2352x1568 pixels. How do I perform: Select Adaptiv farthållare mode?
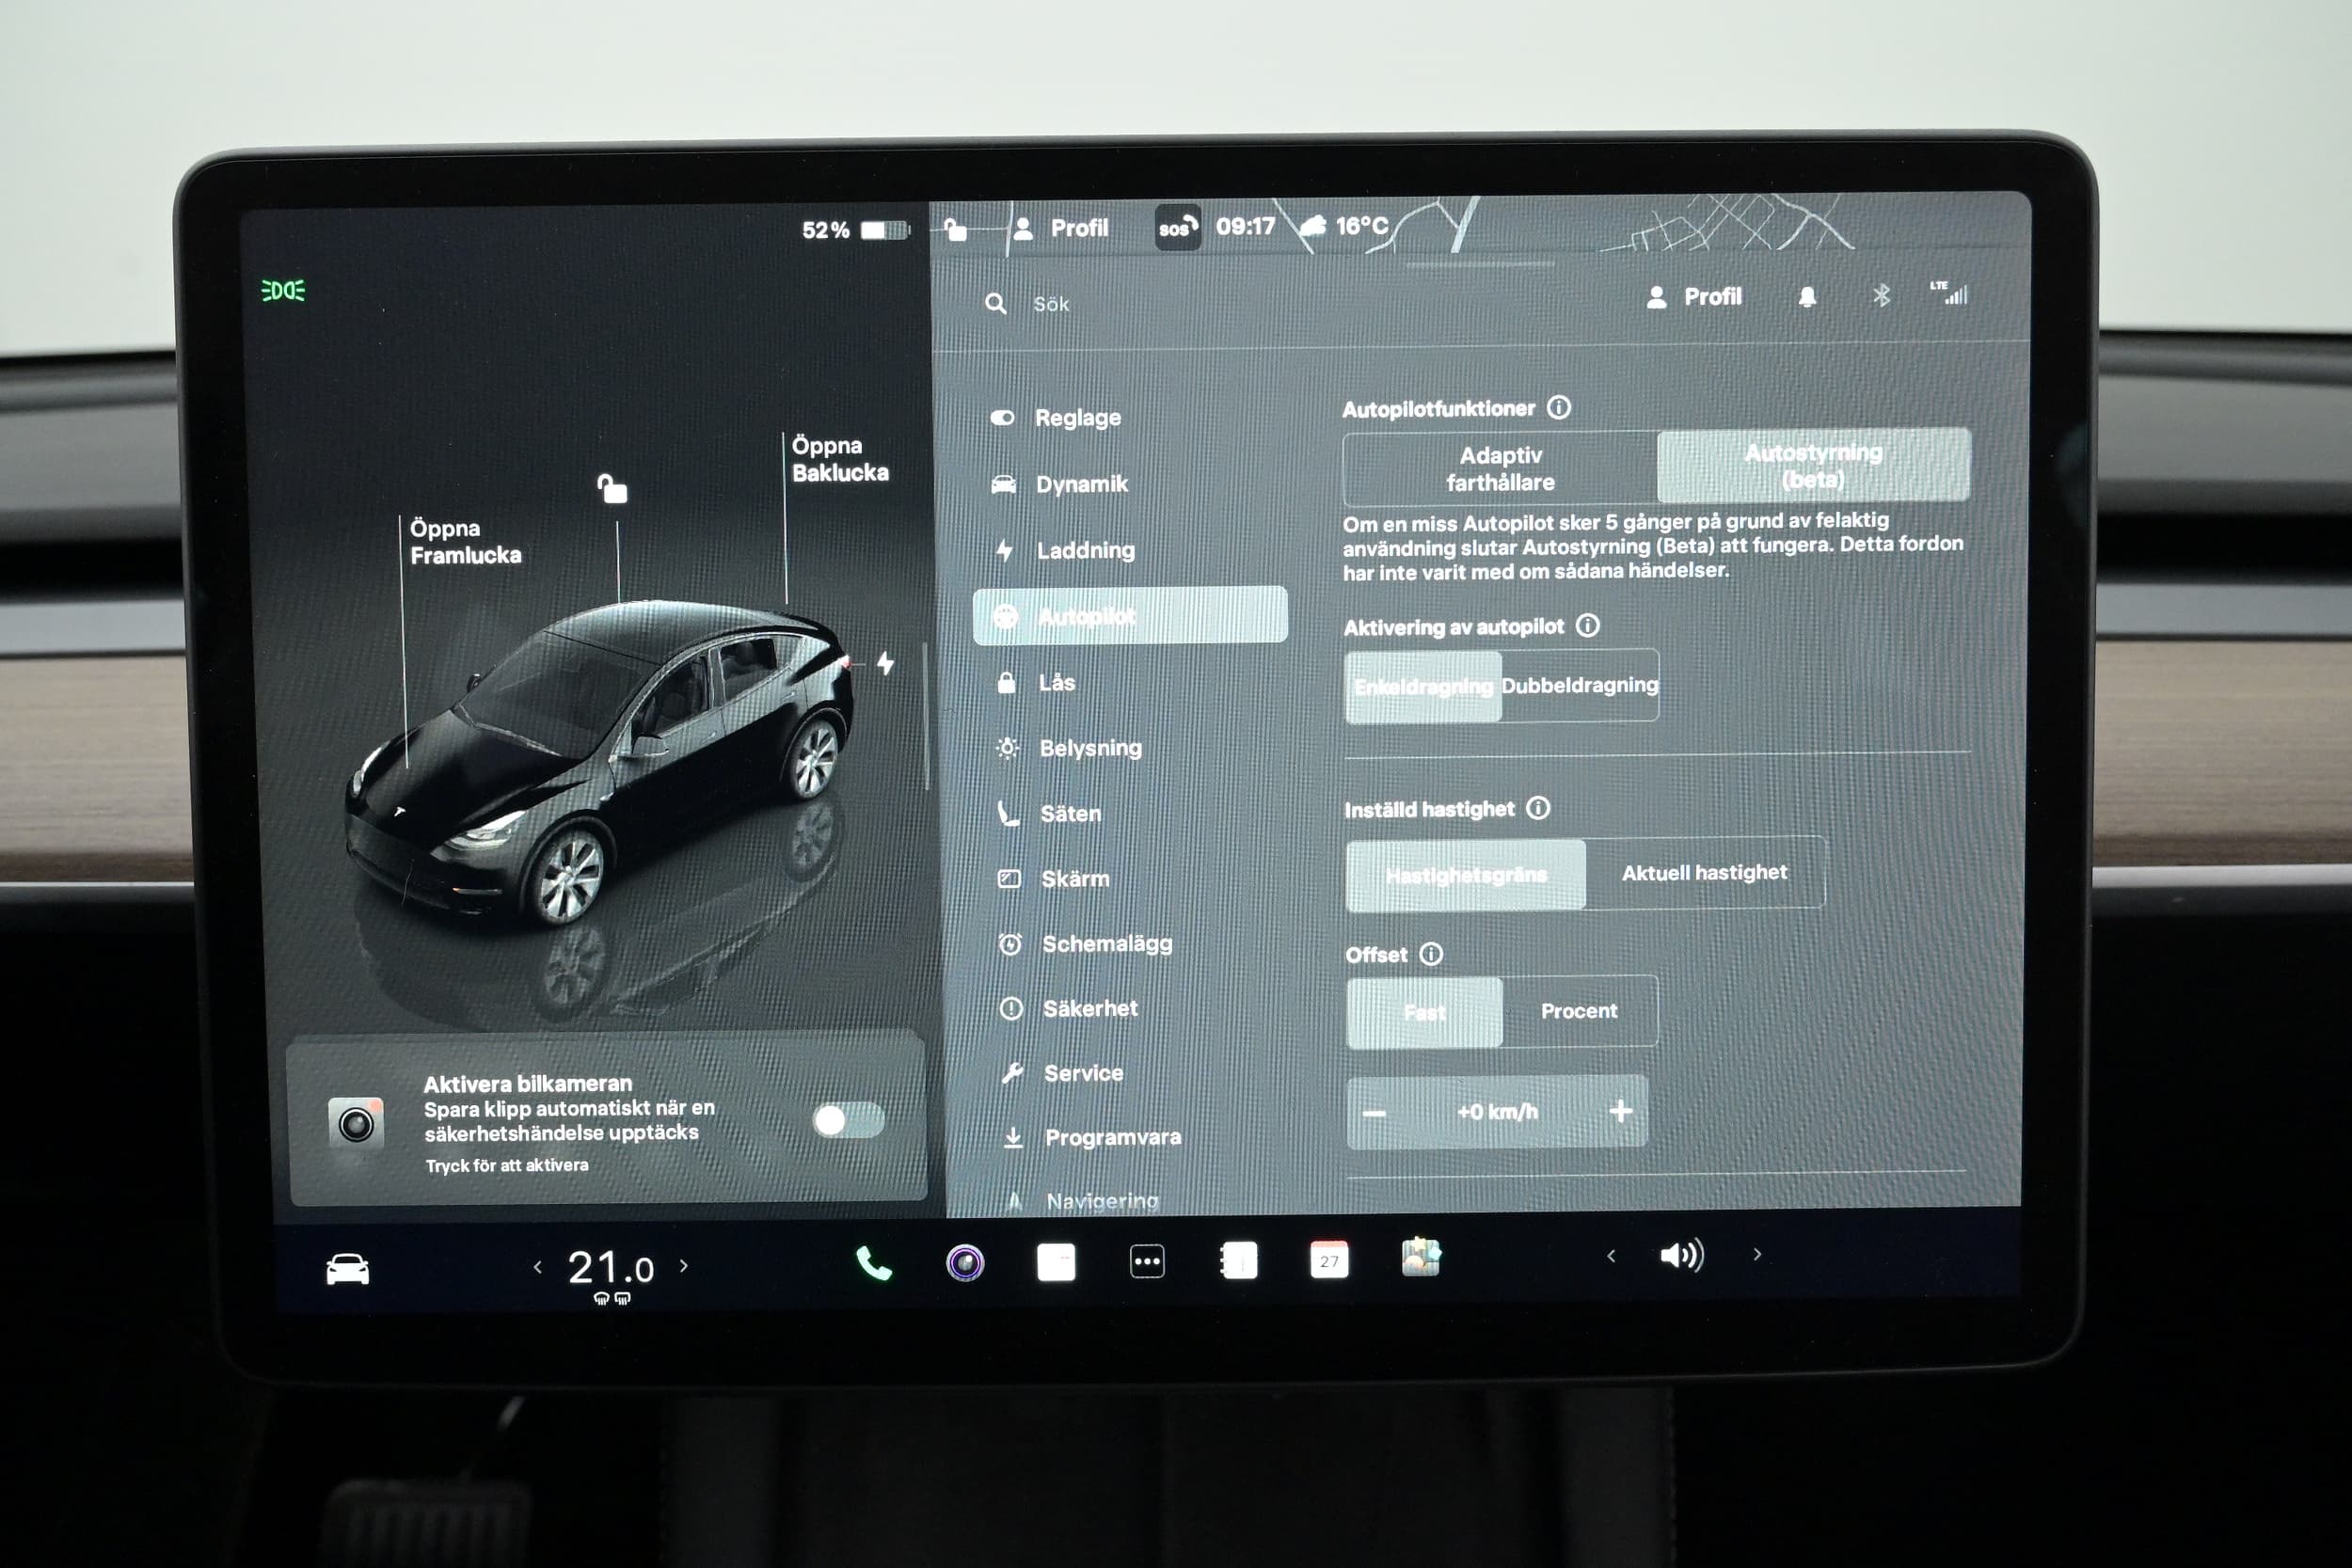1500,468
